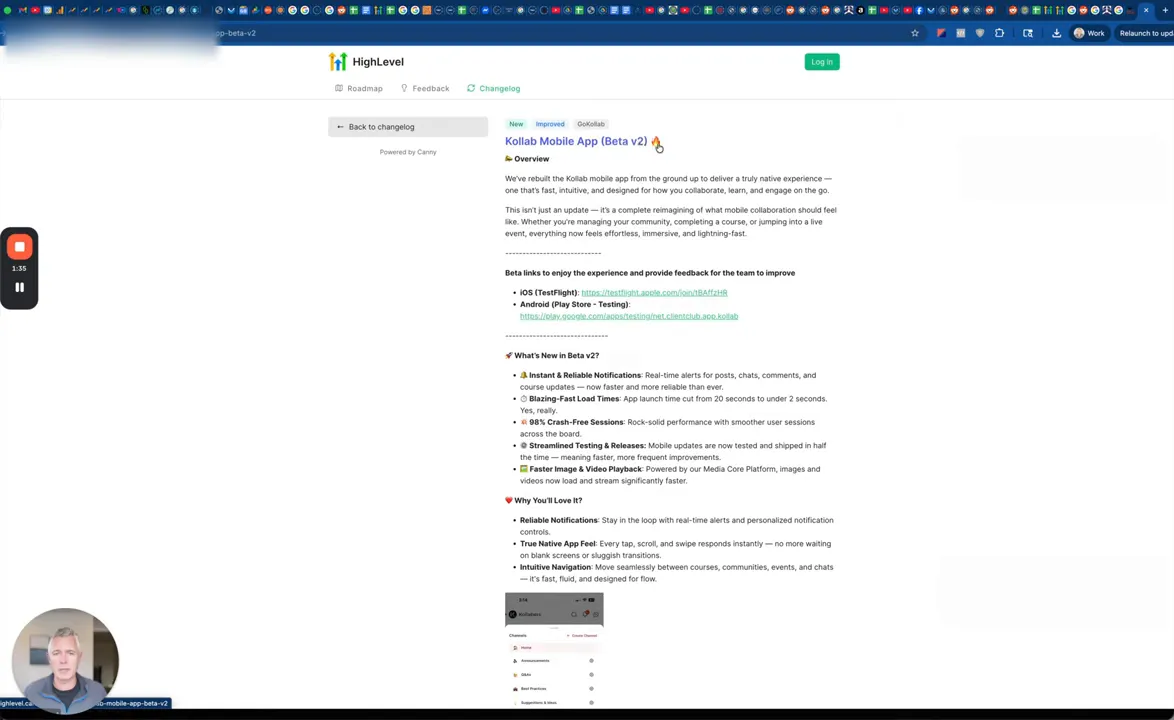Click the 98% Crash-Free Sessions bullet
Screen dimensions: 1174x720
click(x=669, y=427)
